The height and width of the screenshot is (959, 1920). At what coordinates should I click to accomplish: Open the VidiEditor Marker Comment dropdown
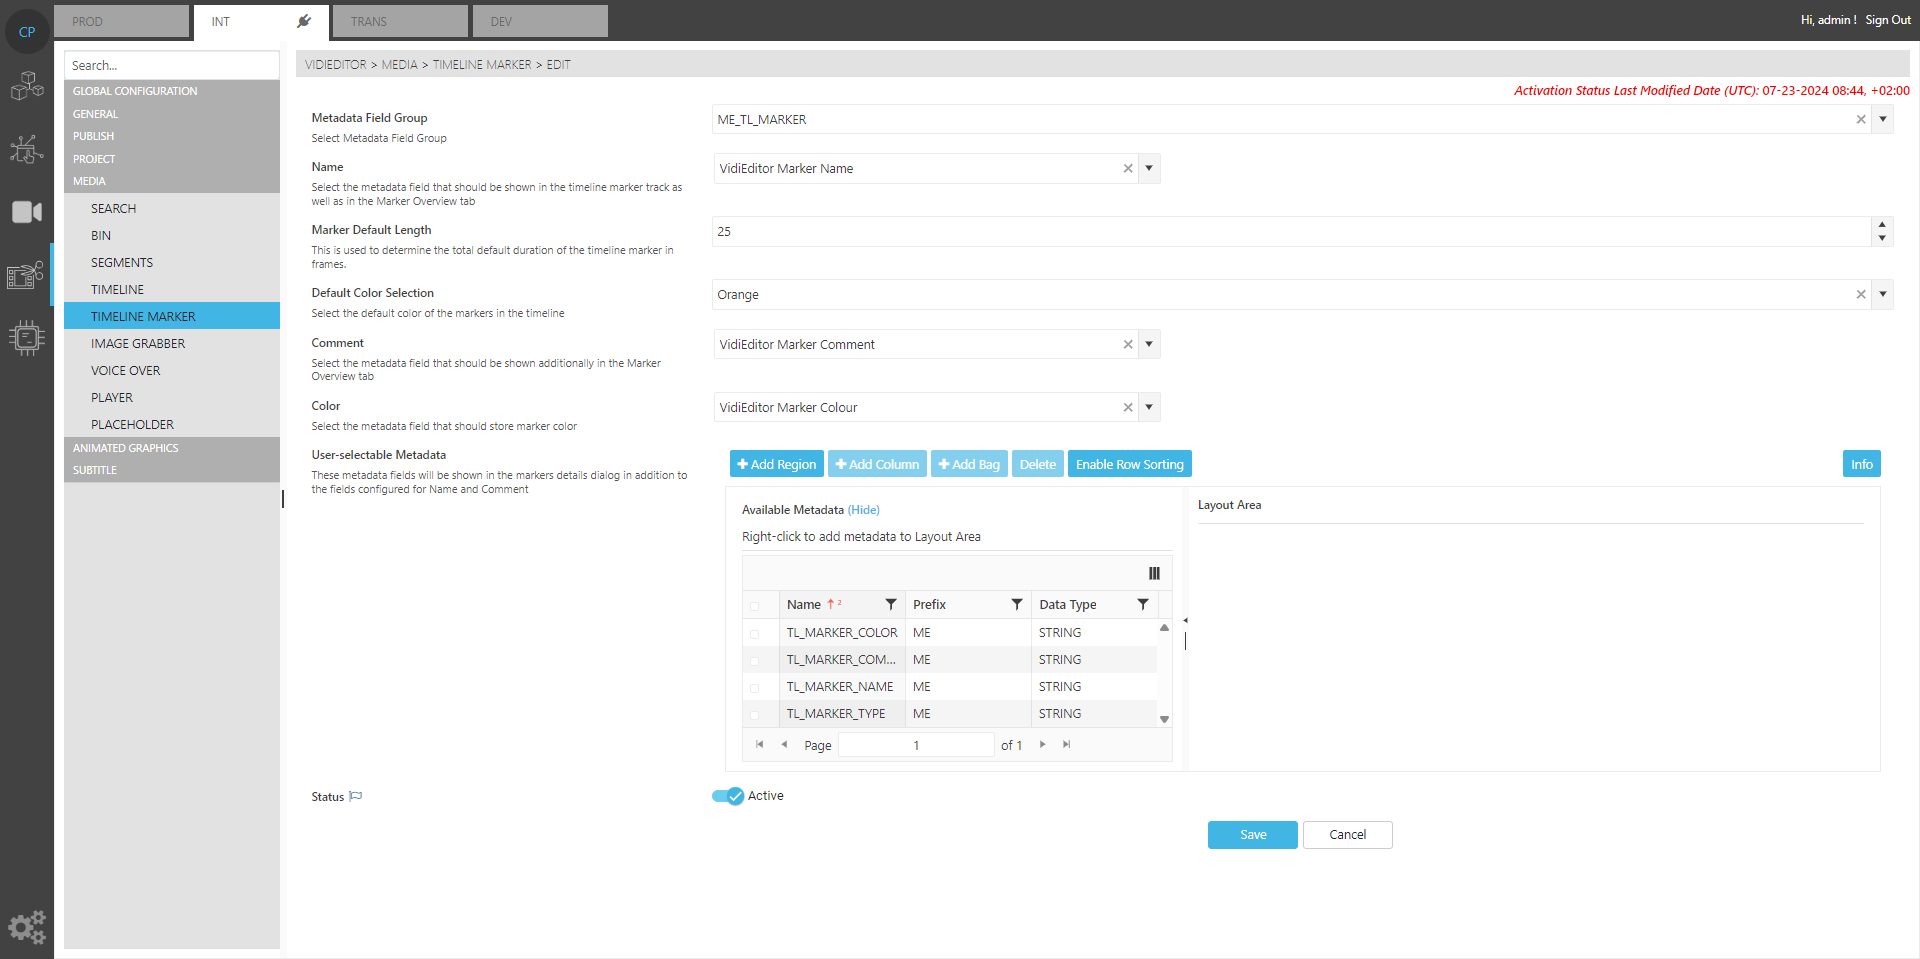[1149, 344]
